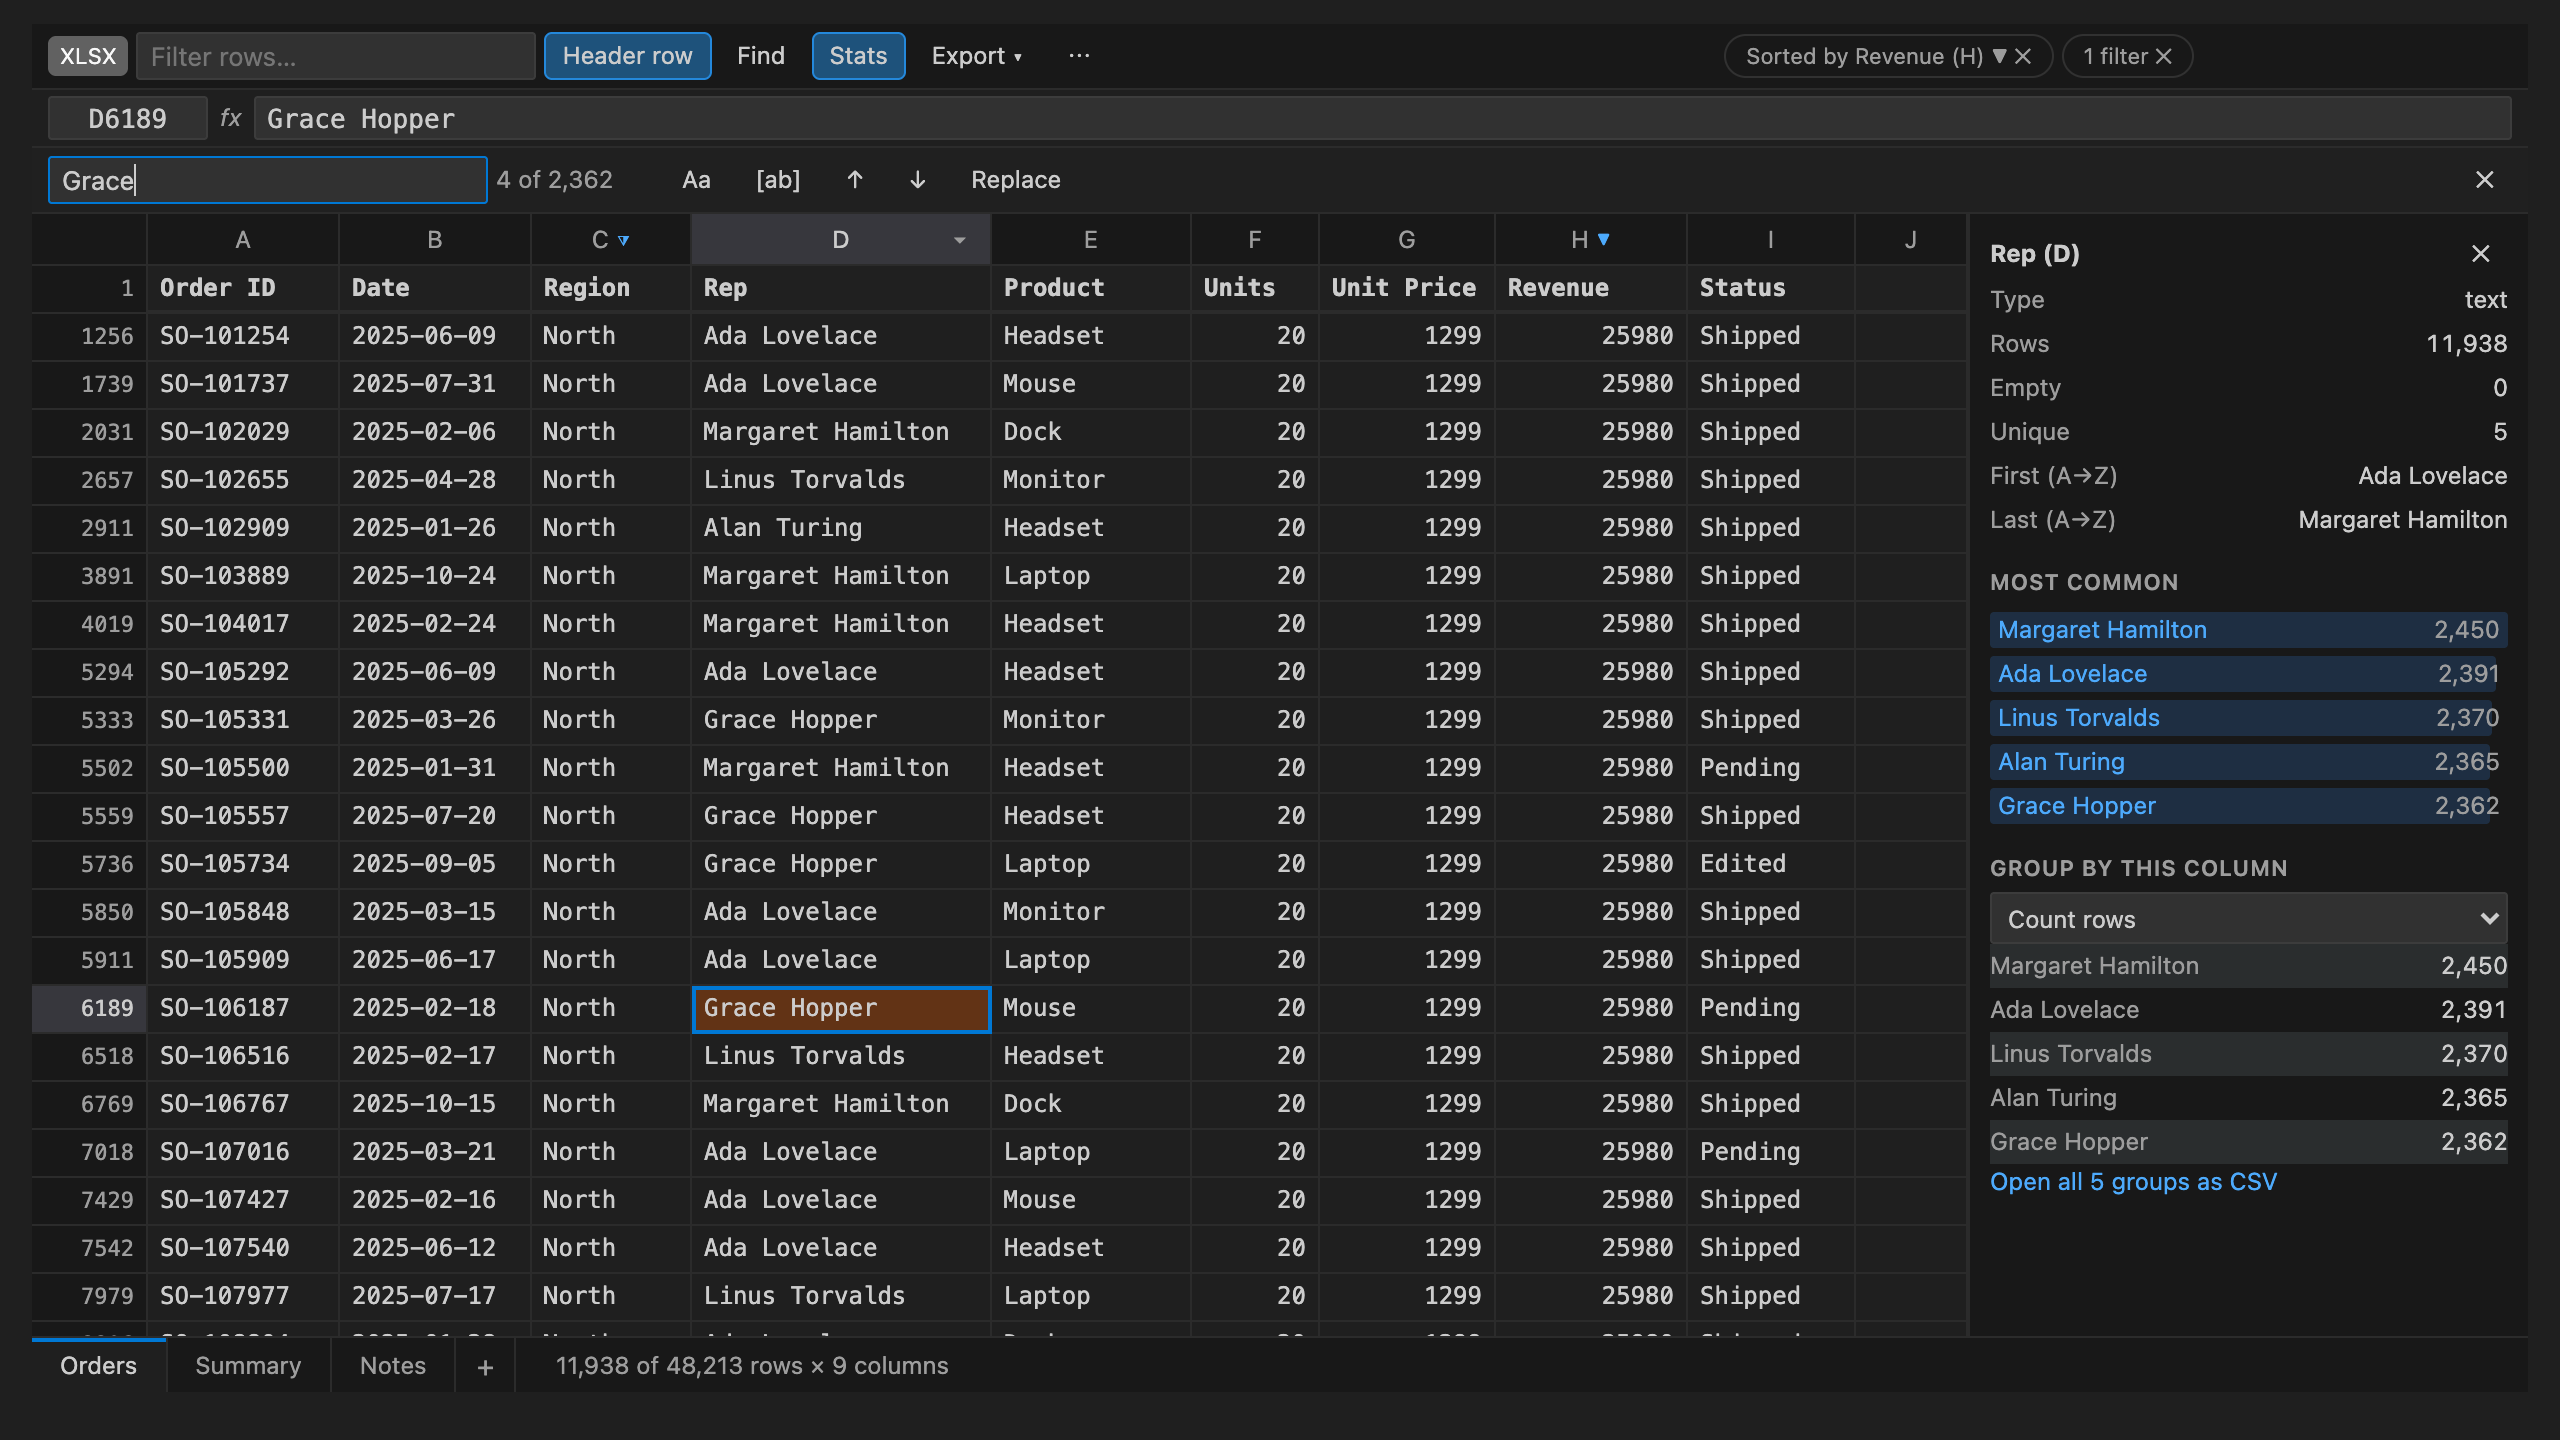Click date cell 2025-04-28
This screenshot has height=1440, width=2560.
click(x=435, y=480)
